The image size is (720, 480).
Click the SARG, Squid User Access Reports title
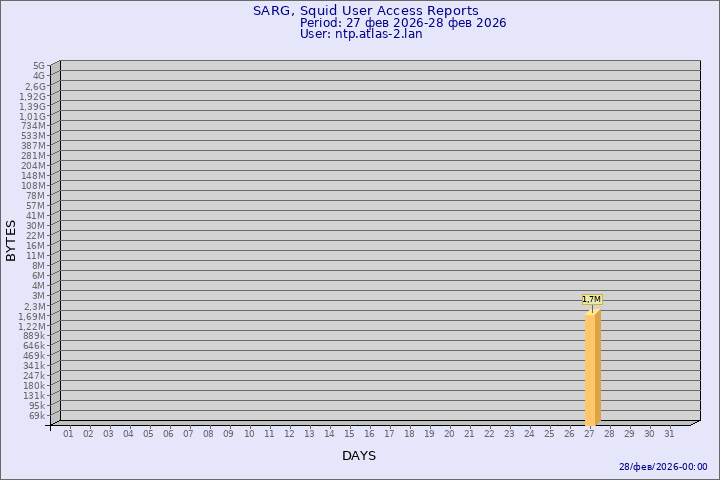pos(365,11)
